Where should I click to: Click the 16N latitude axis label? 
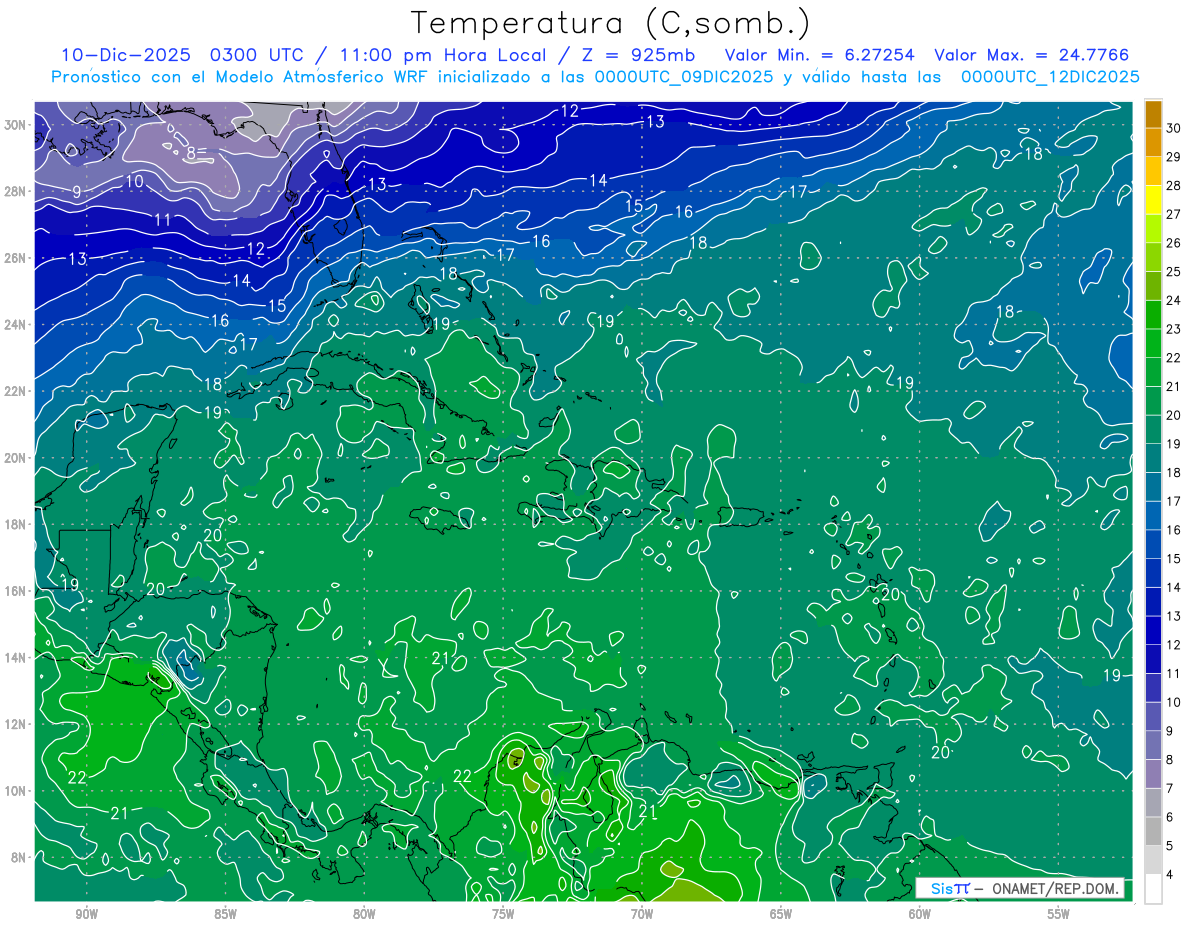tap(17, 591)
